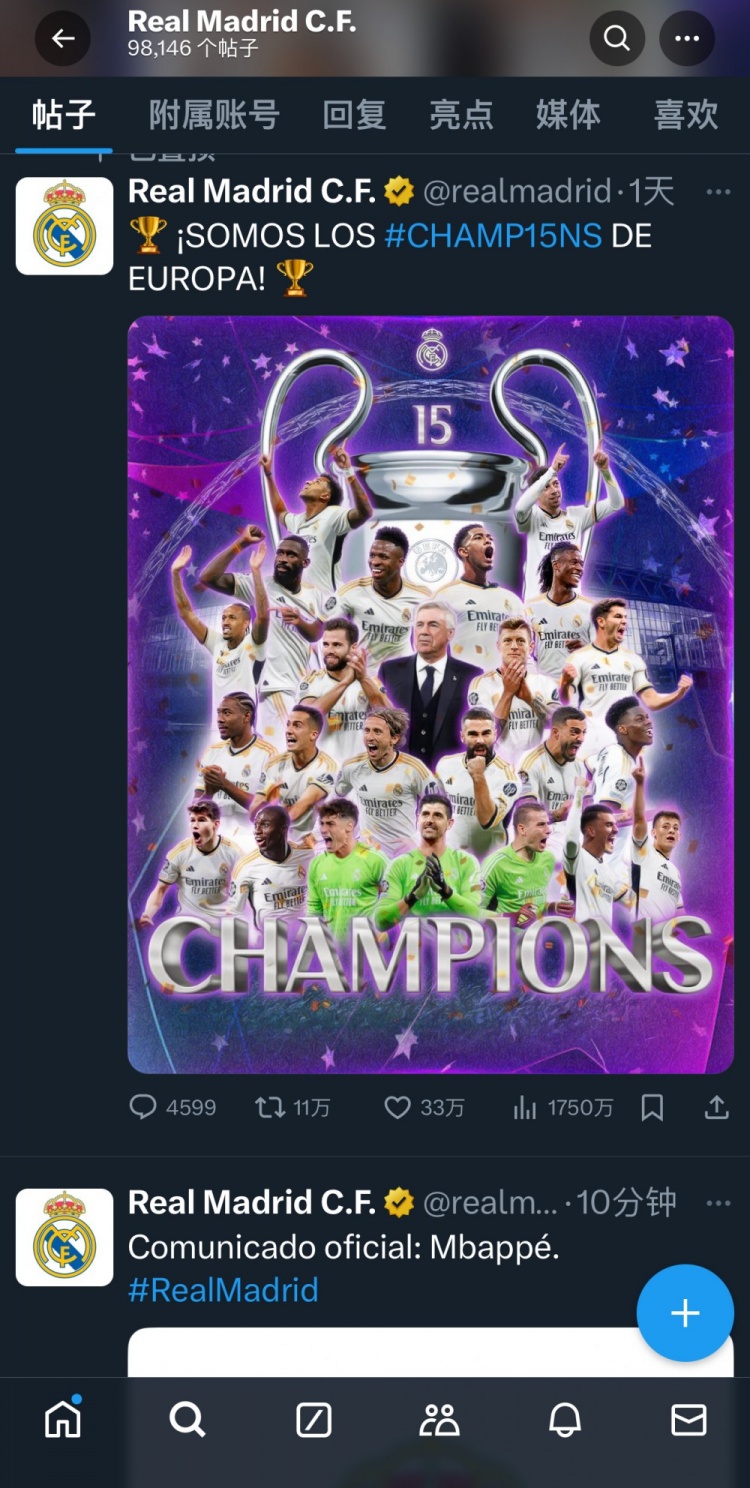Open the #CHAMP15NS hashtag link

(493, 236)
